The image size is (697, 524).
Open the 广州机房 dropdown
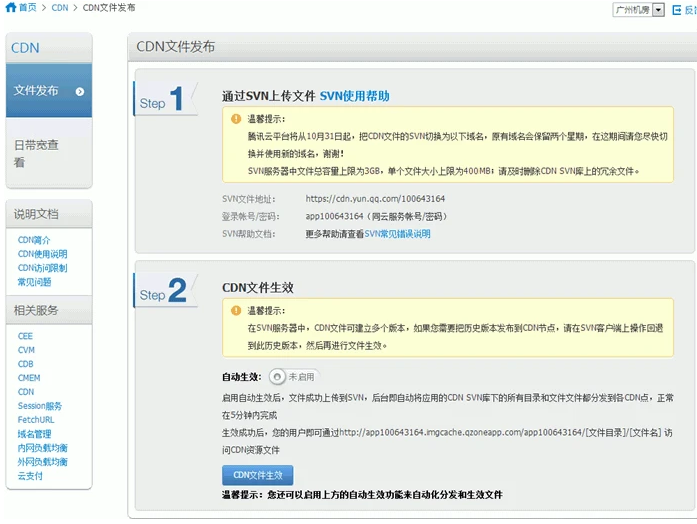click(x=639, y=9)
